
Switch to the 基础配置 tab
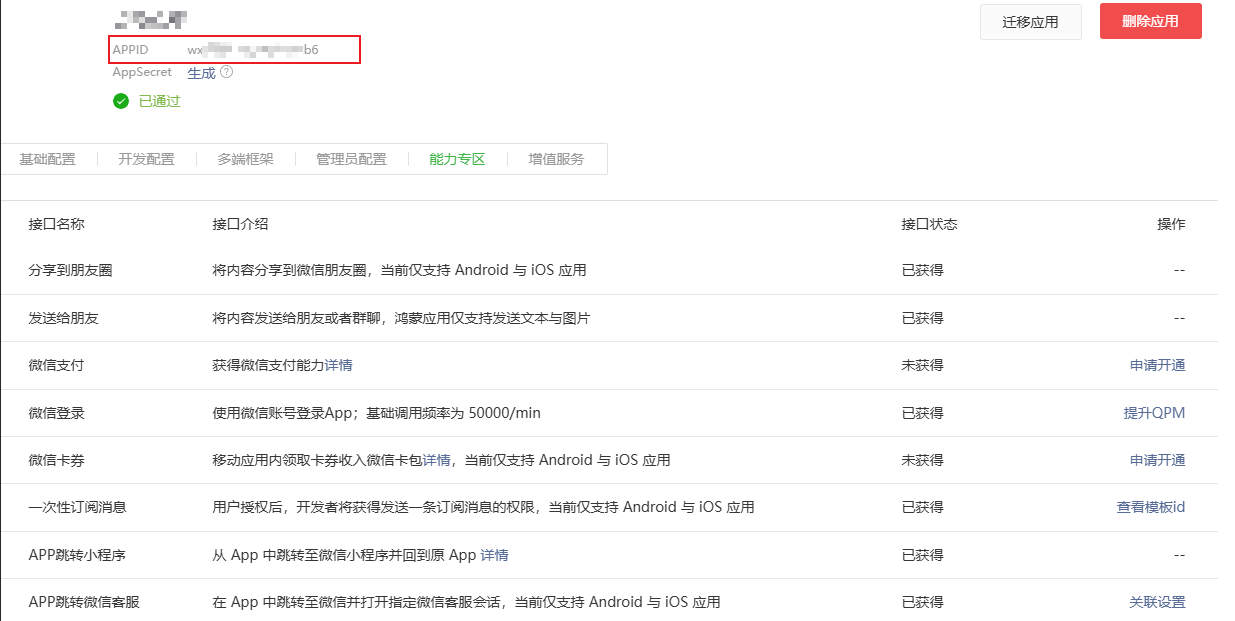click(x=47, y=159)
